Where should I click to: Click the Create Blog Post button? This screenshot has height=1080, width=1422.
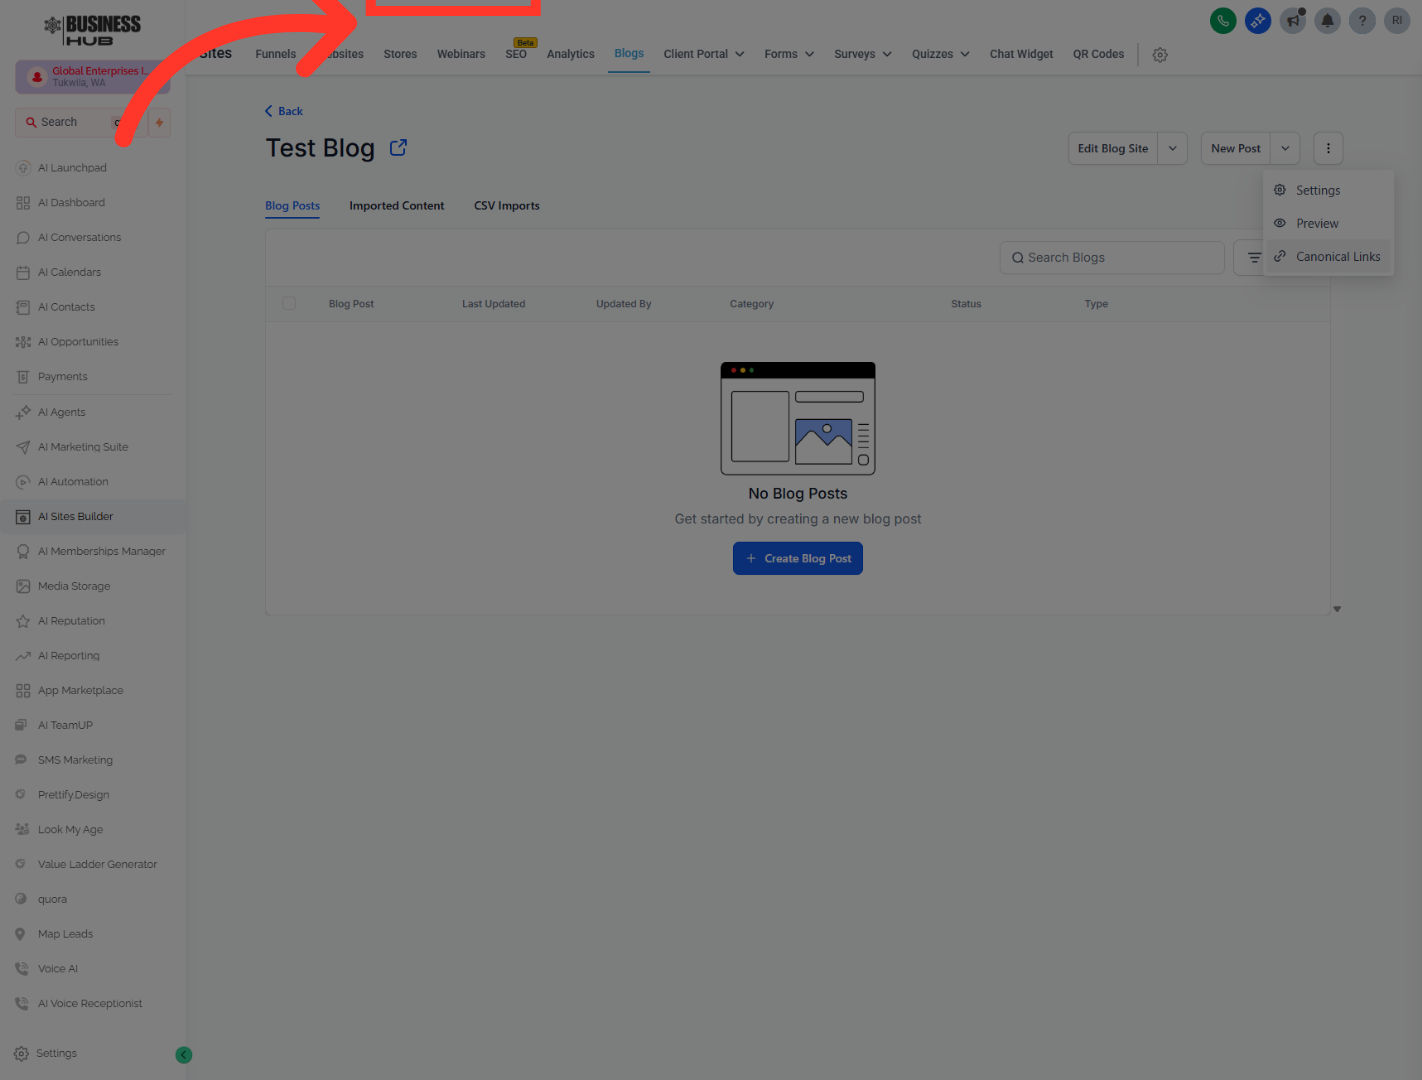798,559
